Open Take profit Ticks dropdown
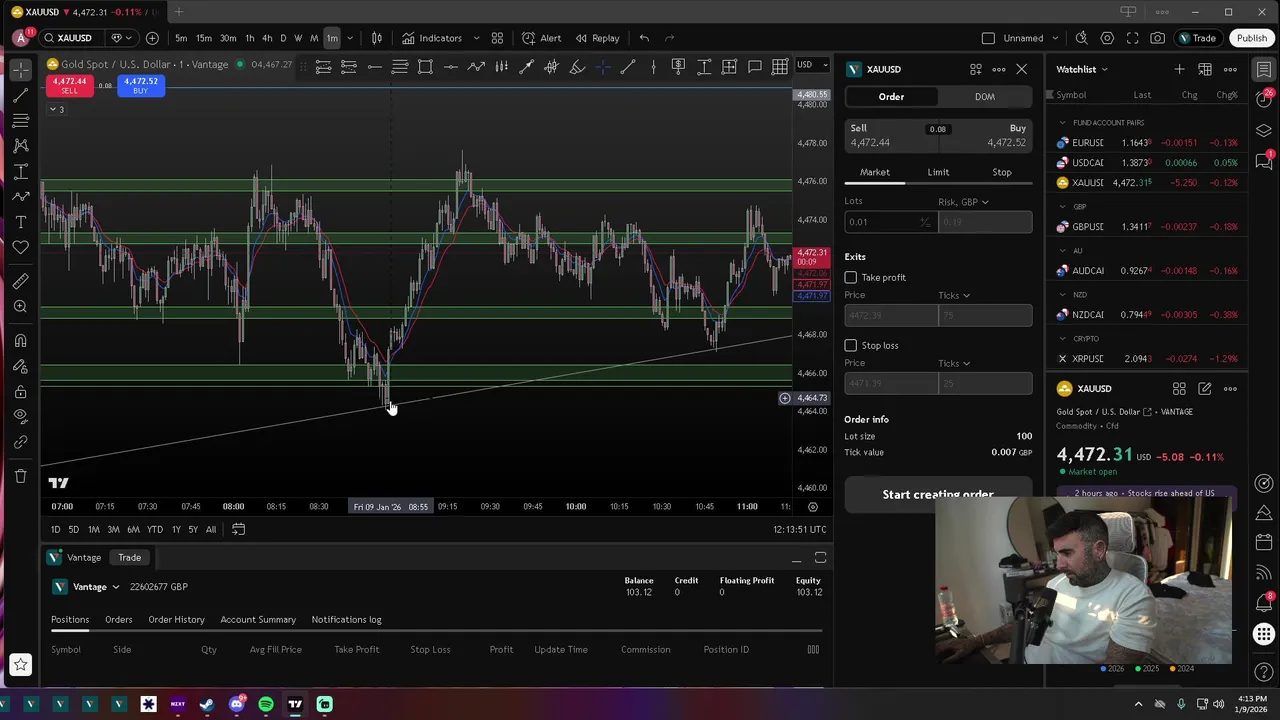Viewport: 1280px width, 720px height. [x=954, y=295]
